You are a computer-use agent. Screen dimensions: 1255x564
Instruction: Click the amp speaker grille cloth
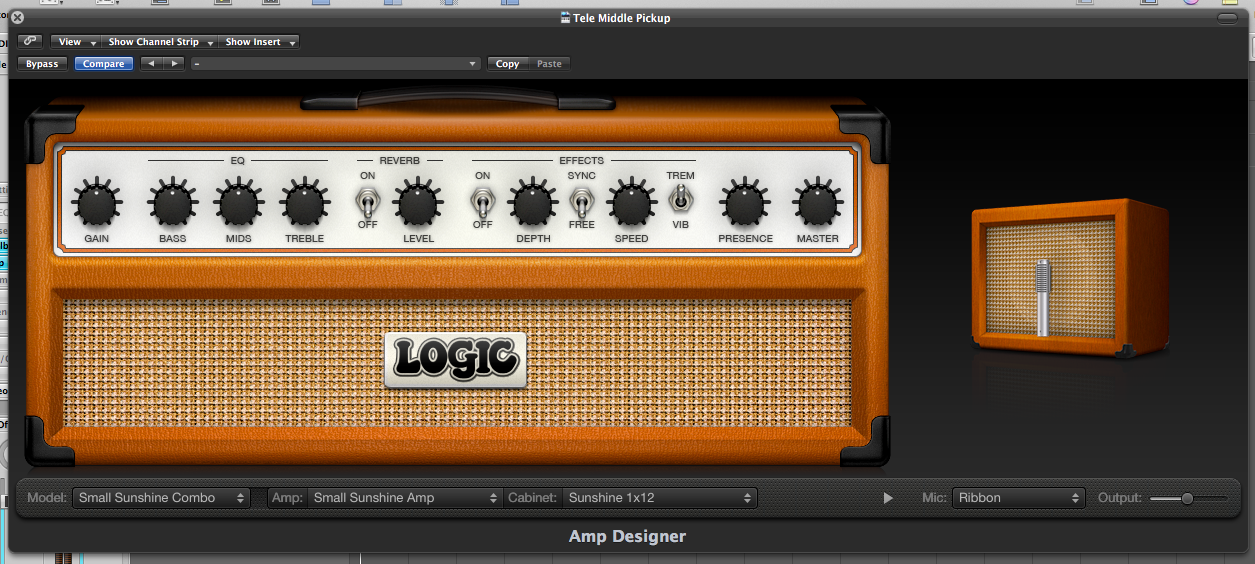pyautogui.click(x=457, y=361)
